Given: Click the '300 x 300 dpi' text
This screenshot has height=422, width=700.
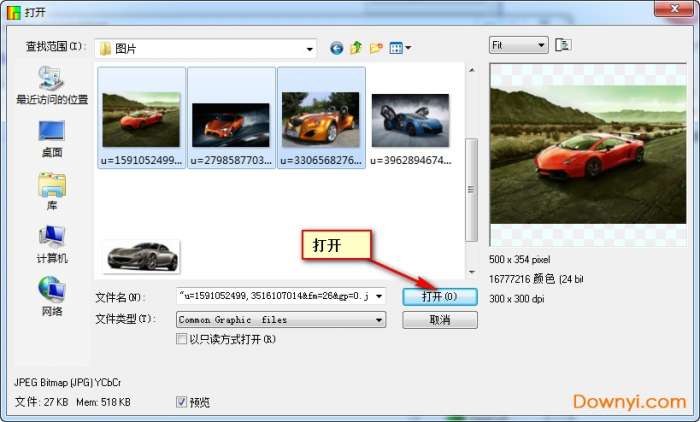Looking at the screenshot, I should 517,299.
